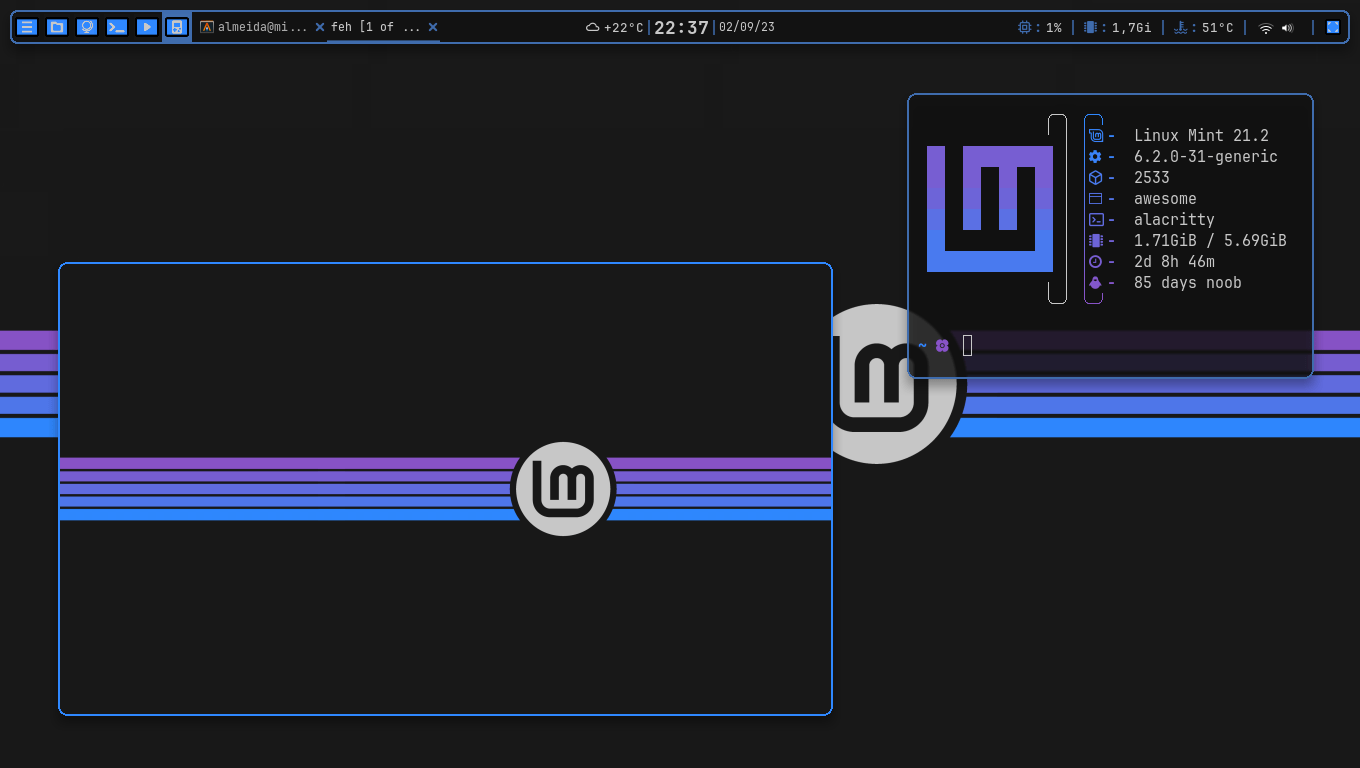Switch to the web browser globe tag
Viewport: 1360px width, 768px height.
point(87,27)
